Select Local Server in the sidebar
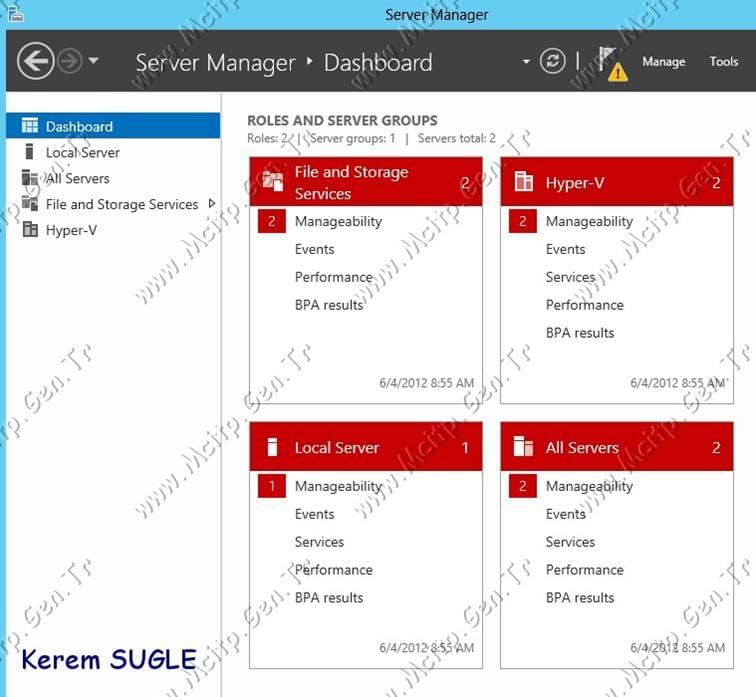This screenshot has height=697, width=756. (113, 152)
